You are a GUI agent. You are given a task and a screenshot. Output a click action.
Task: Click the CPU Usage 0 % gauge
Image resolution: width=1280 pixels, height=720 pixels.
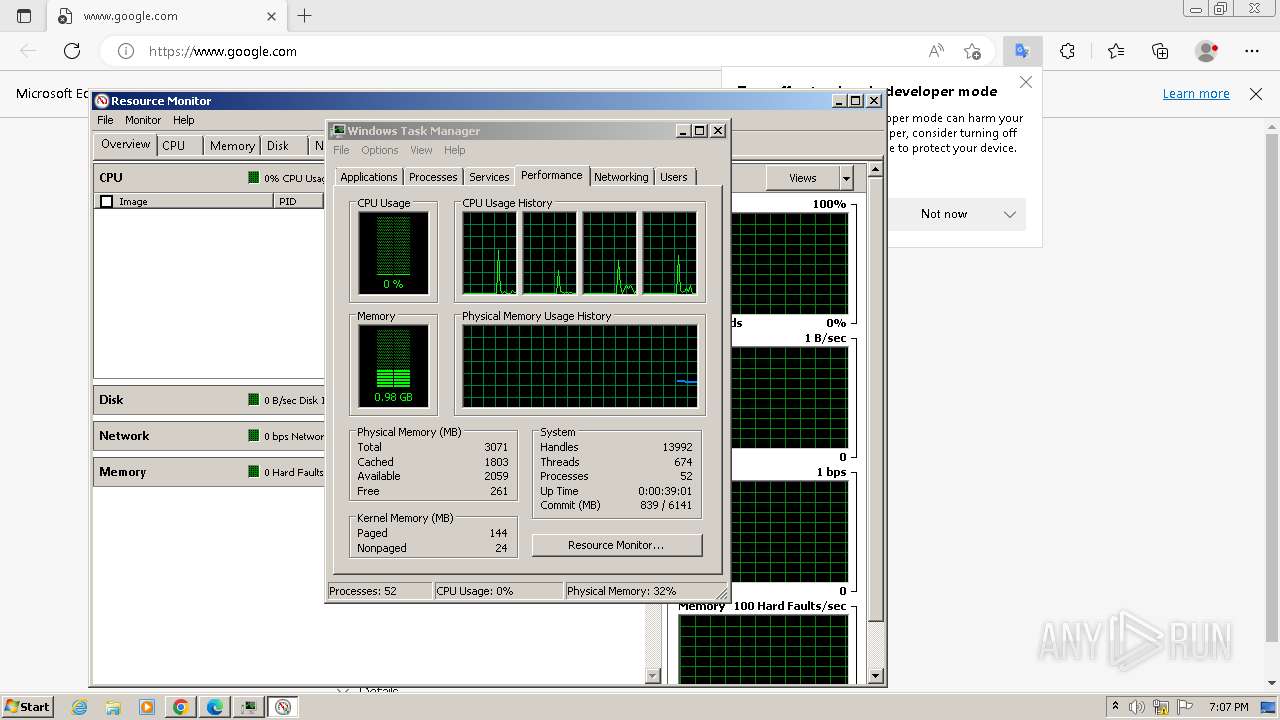393,253
